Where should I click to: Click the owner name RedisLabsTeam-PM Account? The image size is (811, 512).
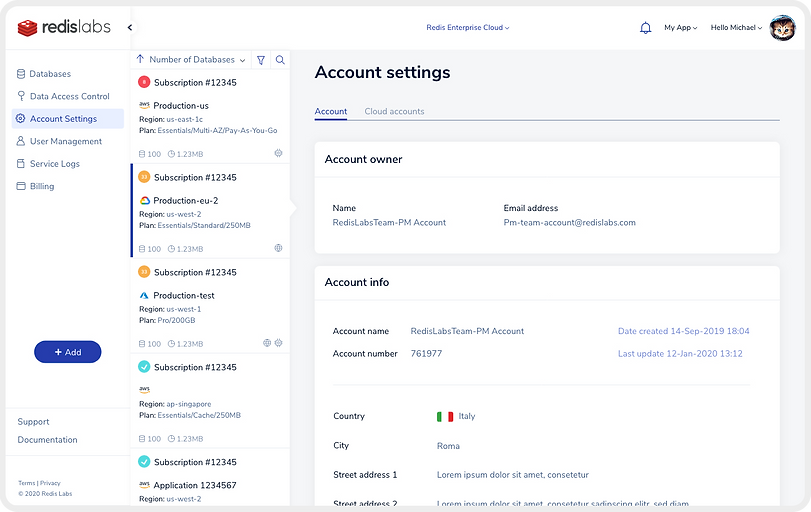(389, 222)
